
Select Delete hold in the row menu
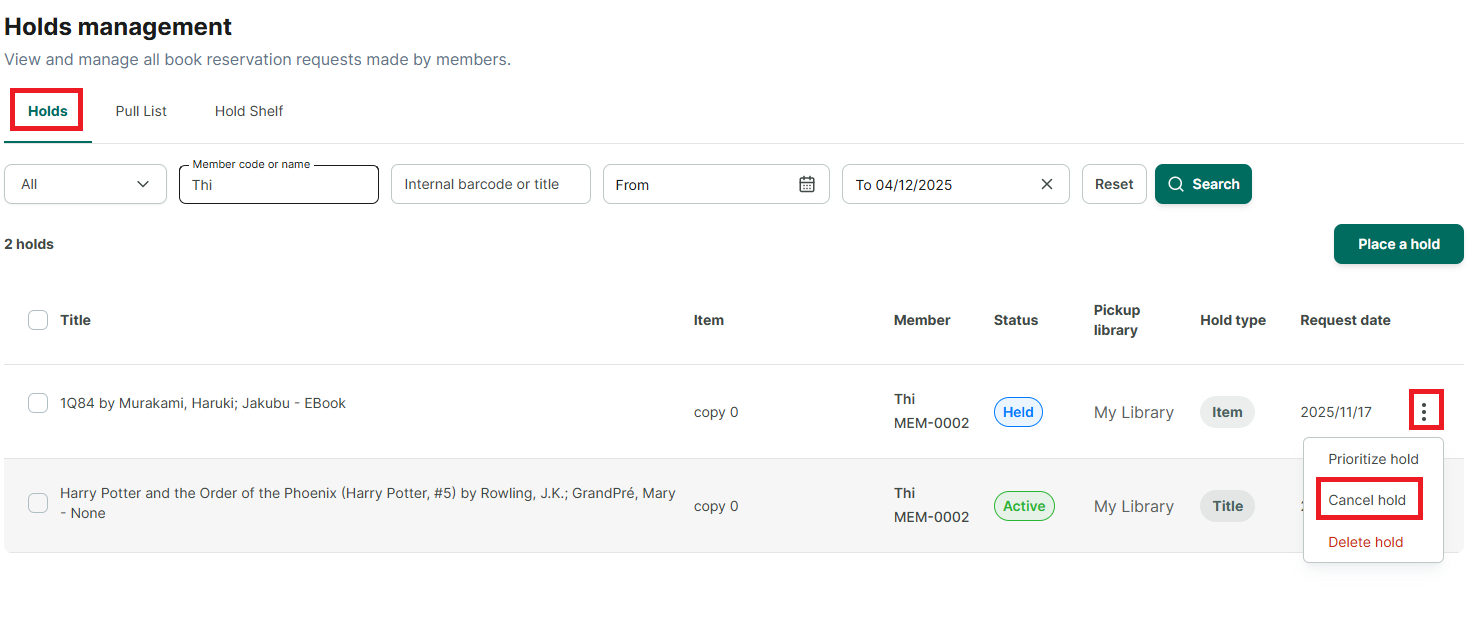1365,542
